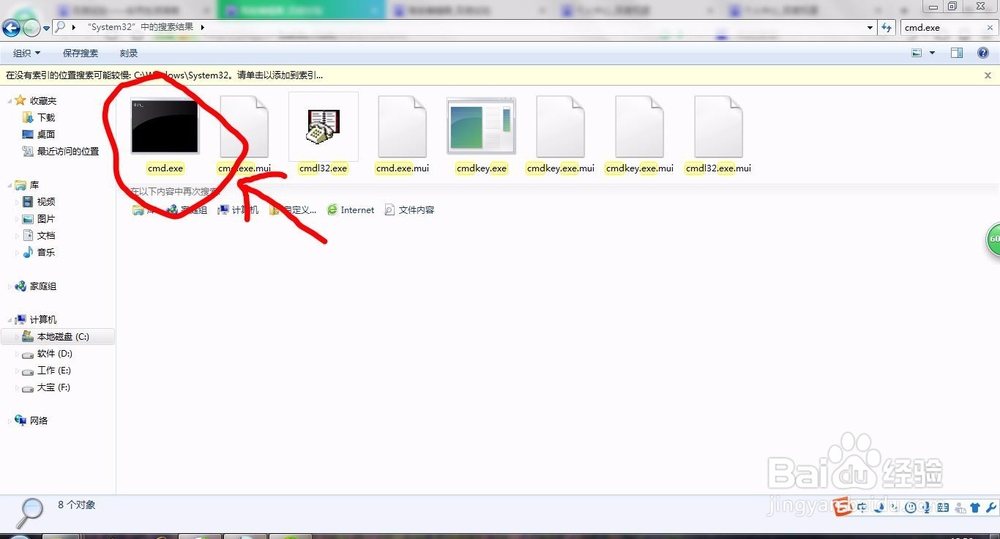Select the last cmdkey.exe.mui file before cmdl32.exe.mui
Screen dimensions: 1000x539
click(x=639, y=126)
